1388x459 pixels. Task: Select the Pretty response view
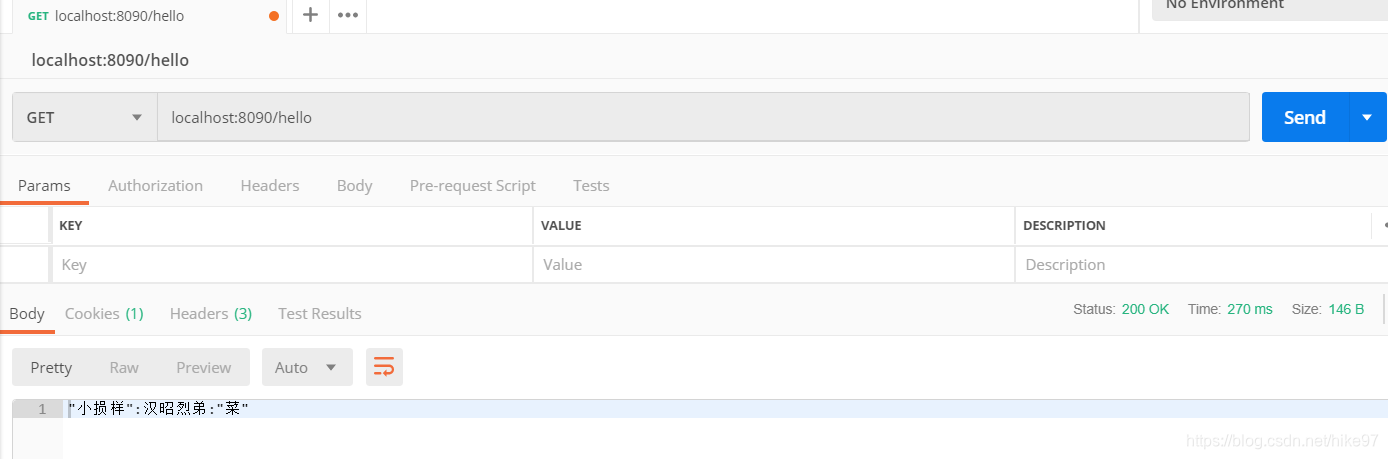pos(51,367)
